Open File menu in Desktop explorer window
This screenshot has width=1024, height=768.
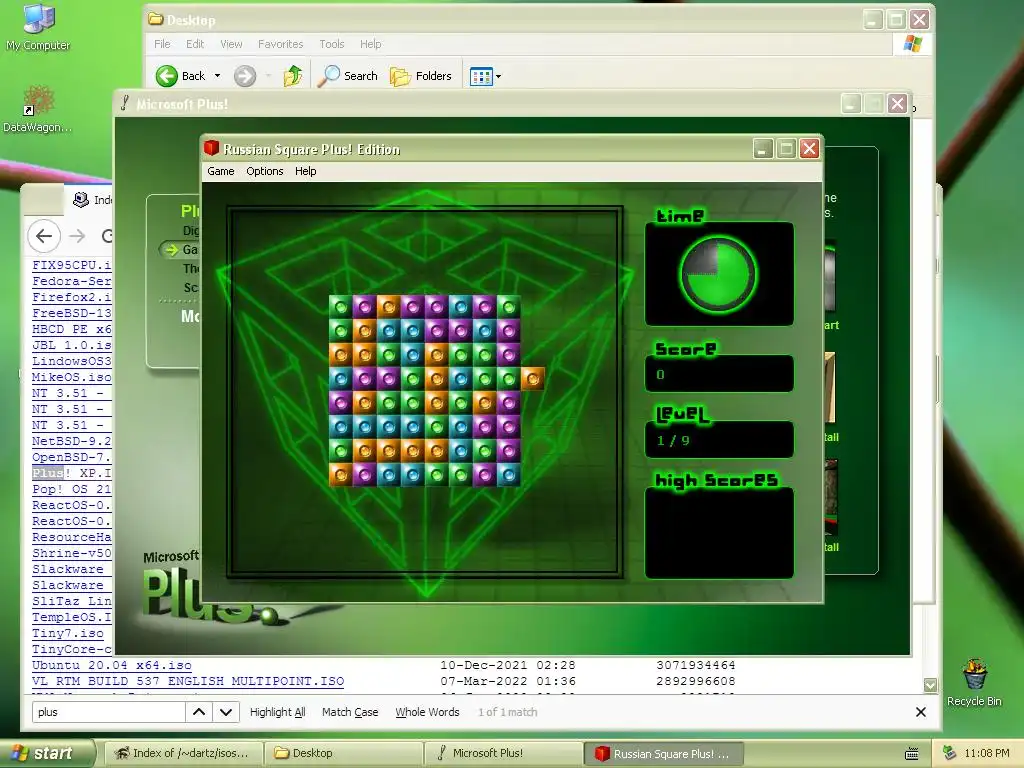click(x=162, y=44)
